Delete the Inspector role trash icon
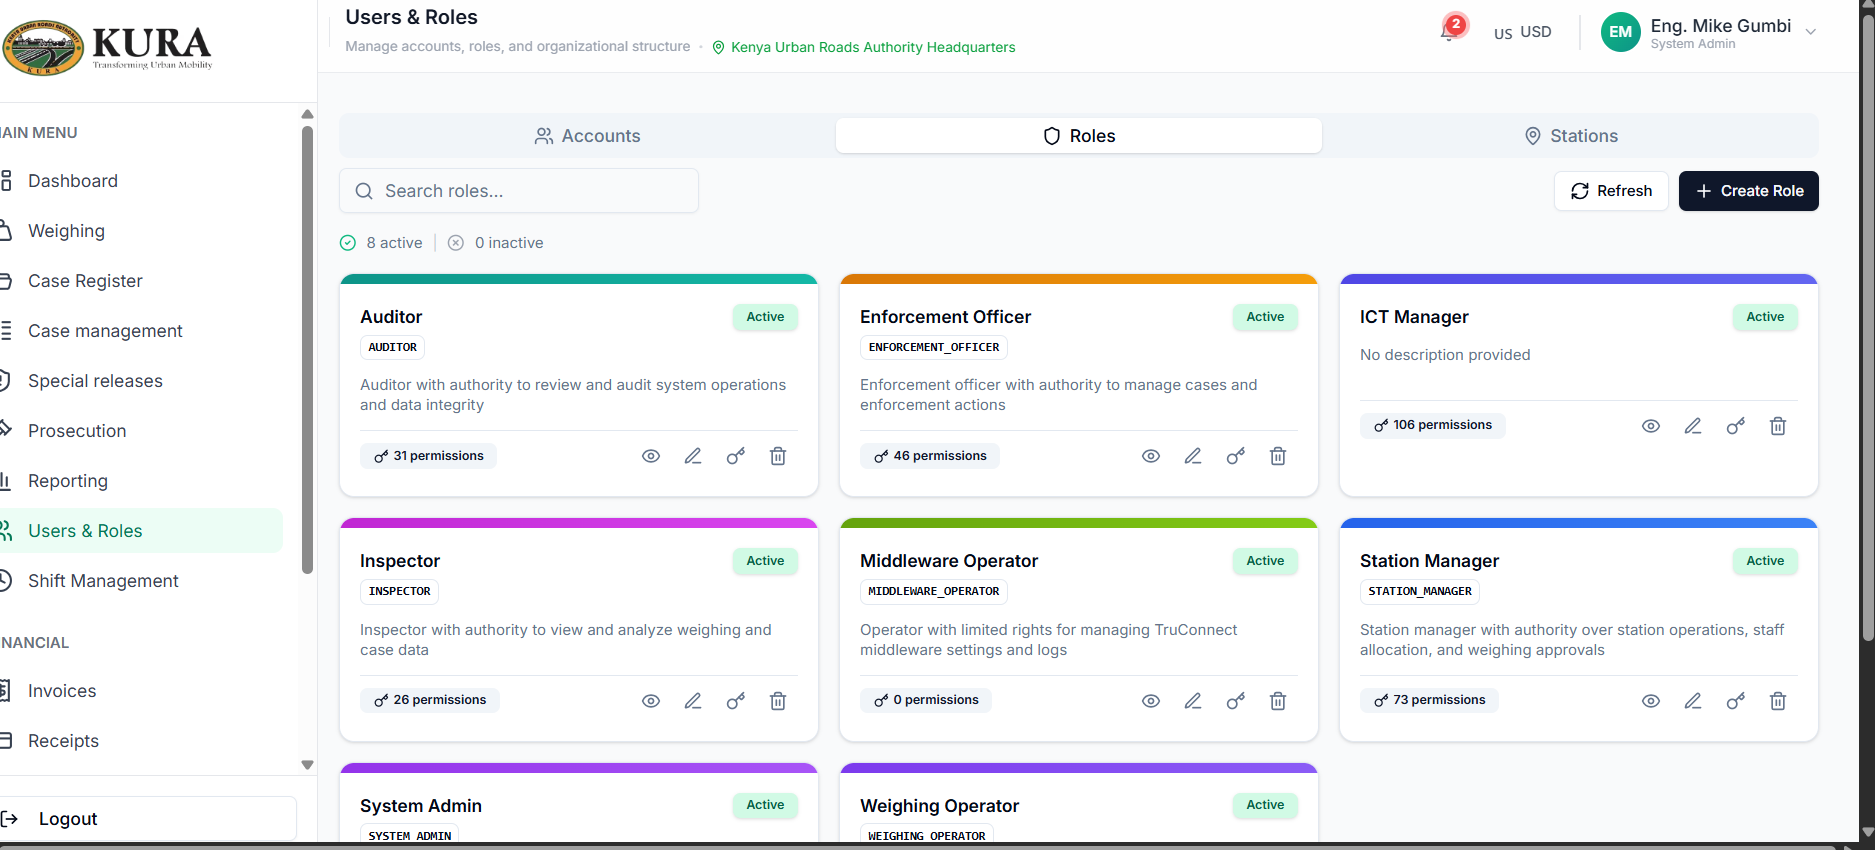The image size is (1875, 850). [778, 701]
